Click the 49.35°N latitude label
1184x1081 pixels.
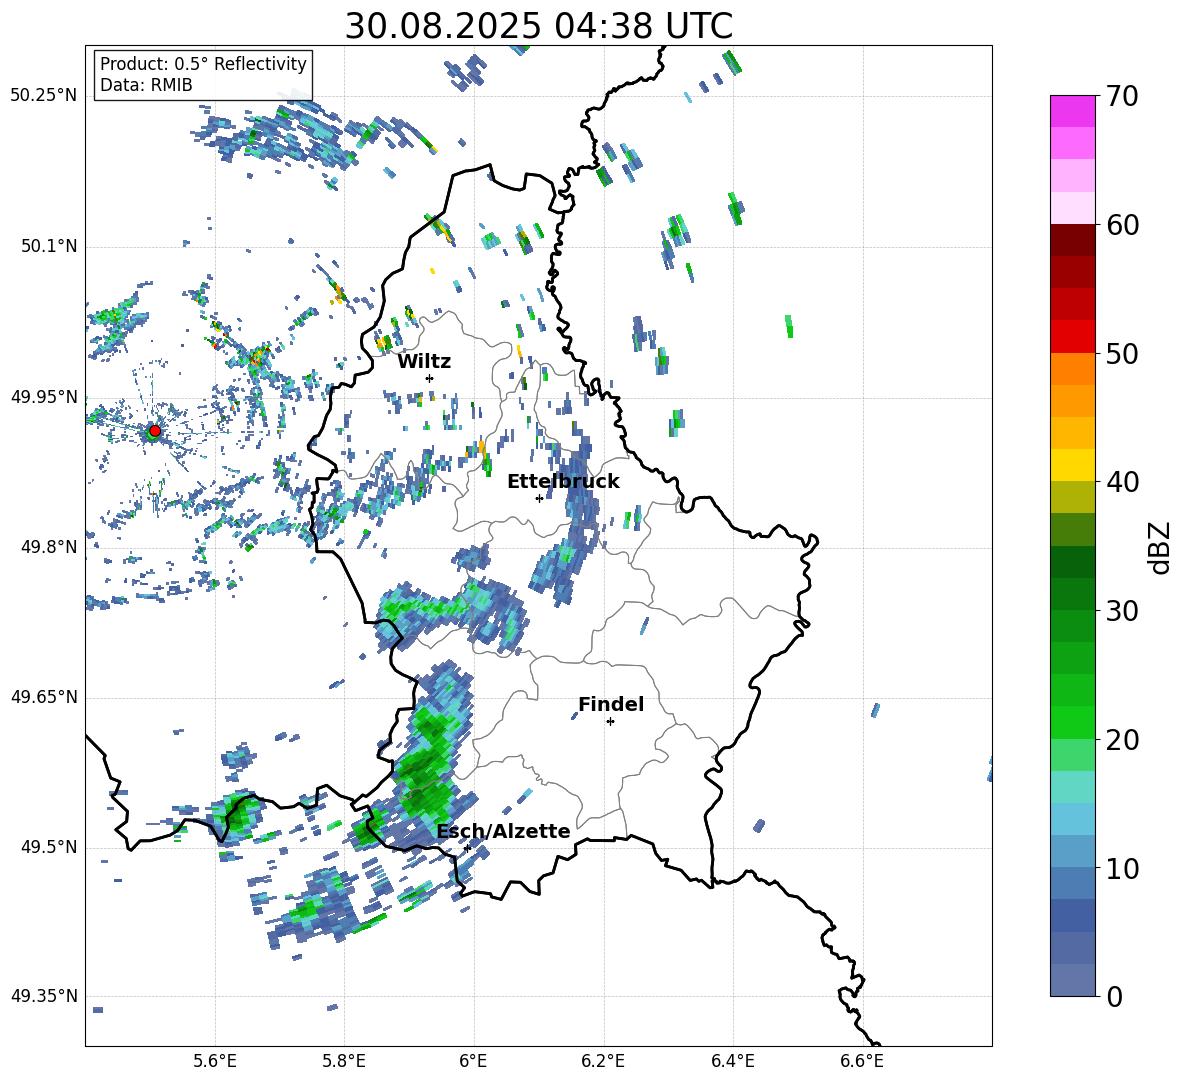click(44, 996)
